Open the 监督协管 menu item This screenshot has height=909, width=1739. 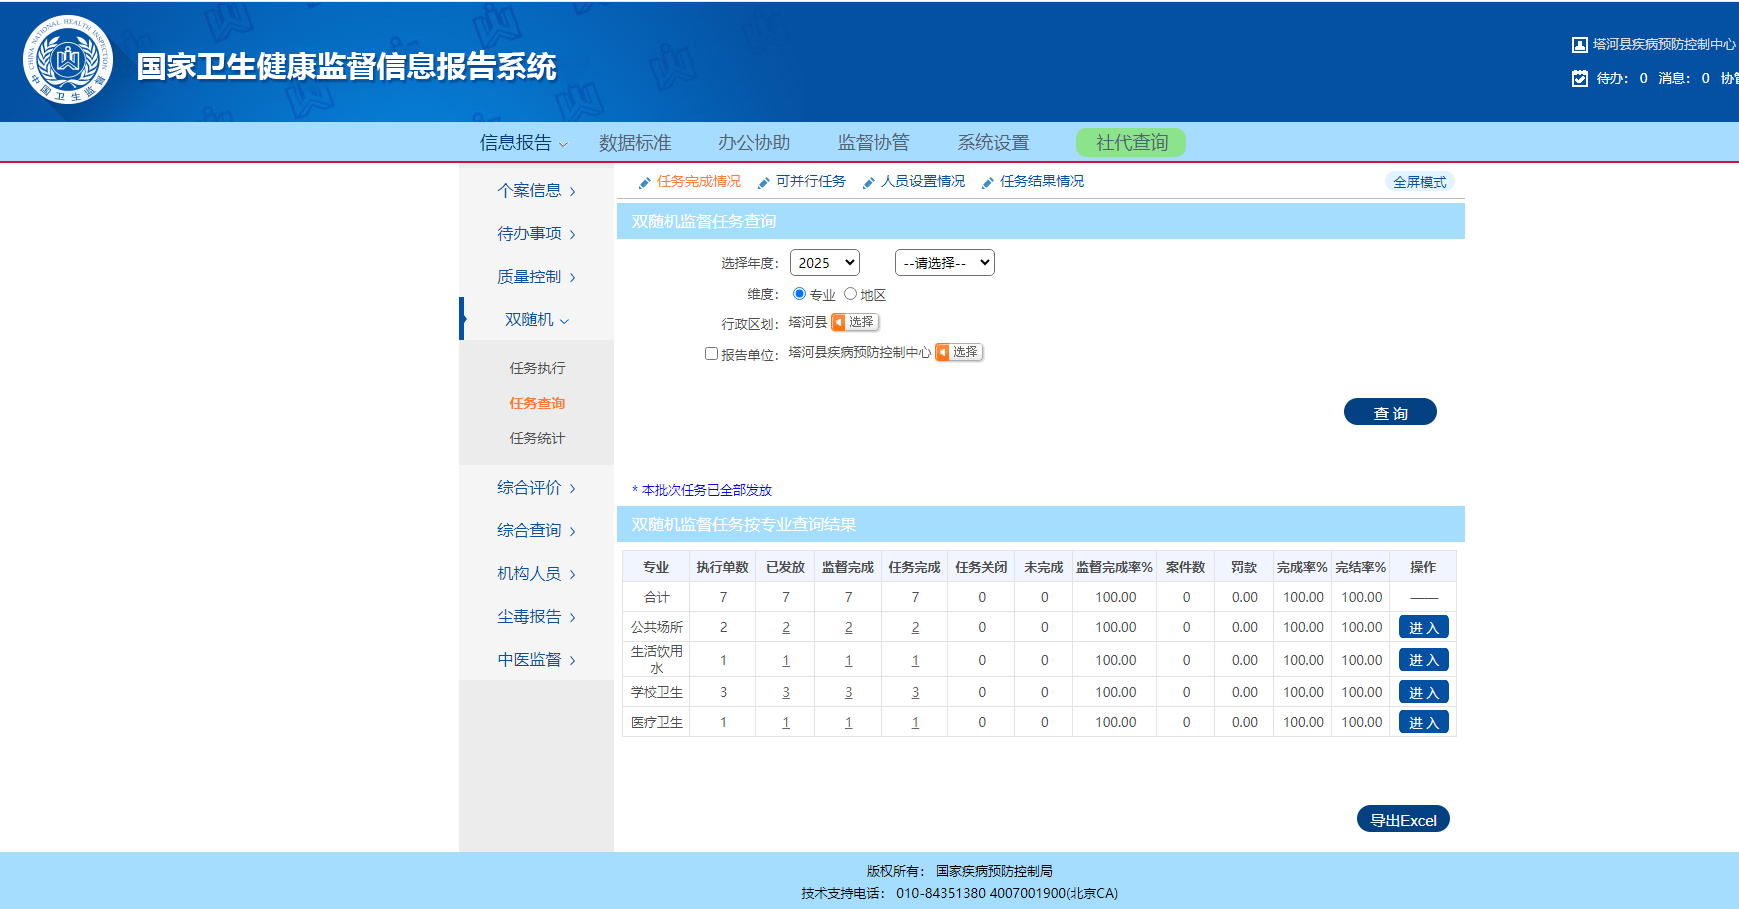[873, 143]
